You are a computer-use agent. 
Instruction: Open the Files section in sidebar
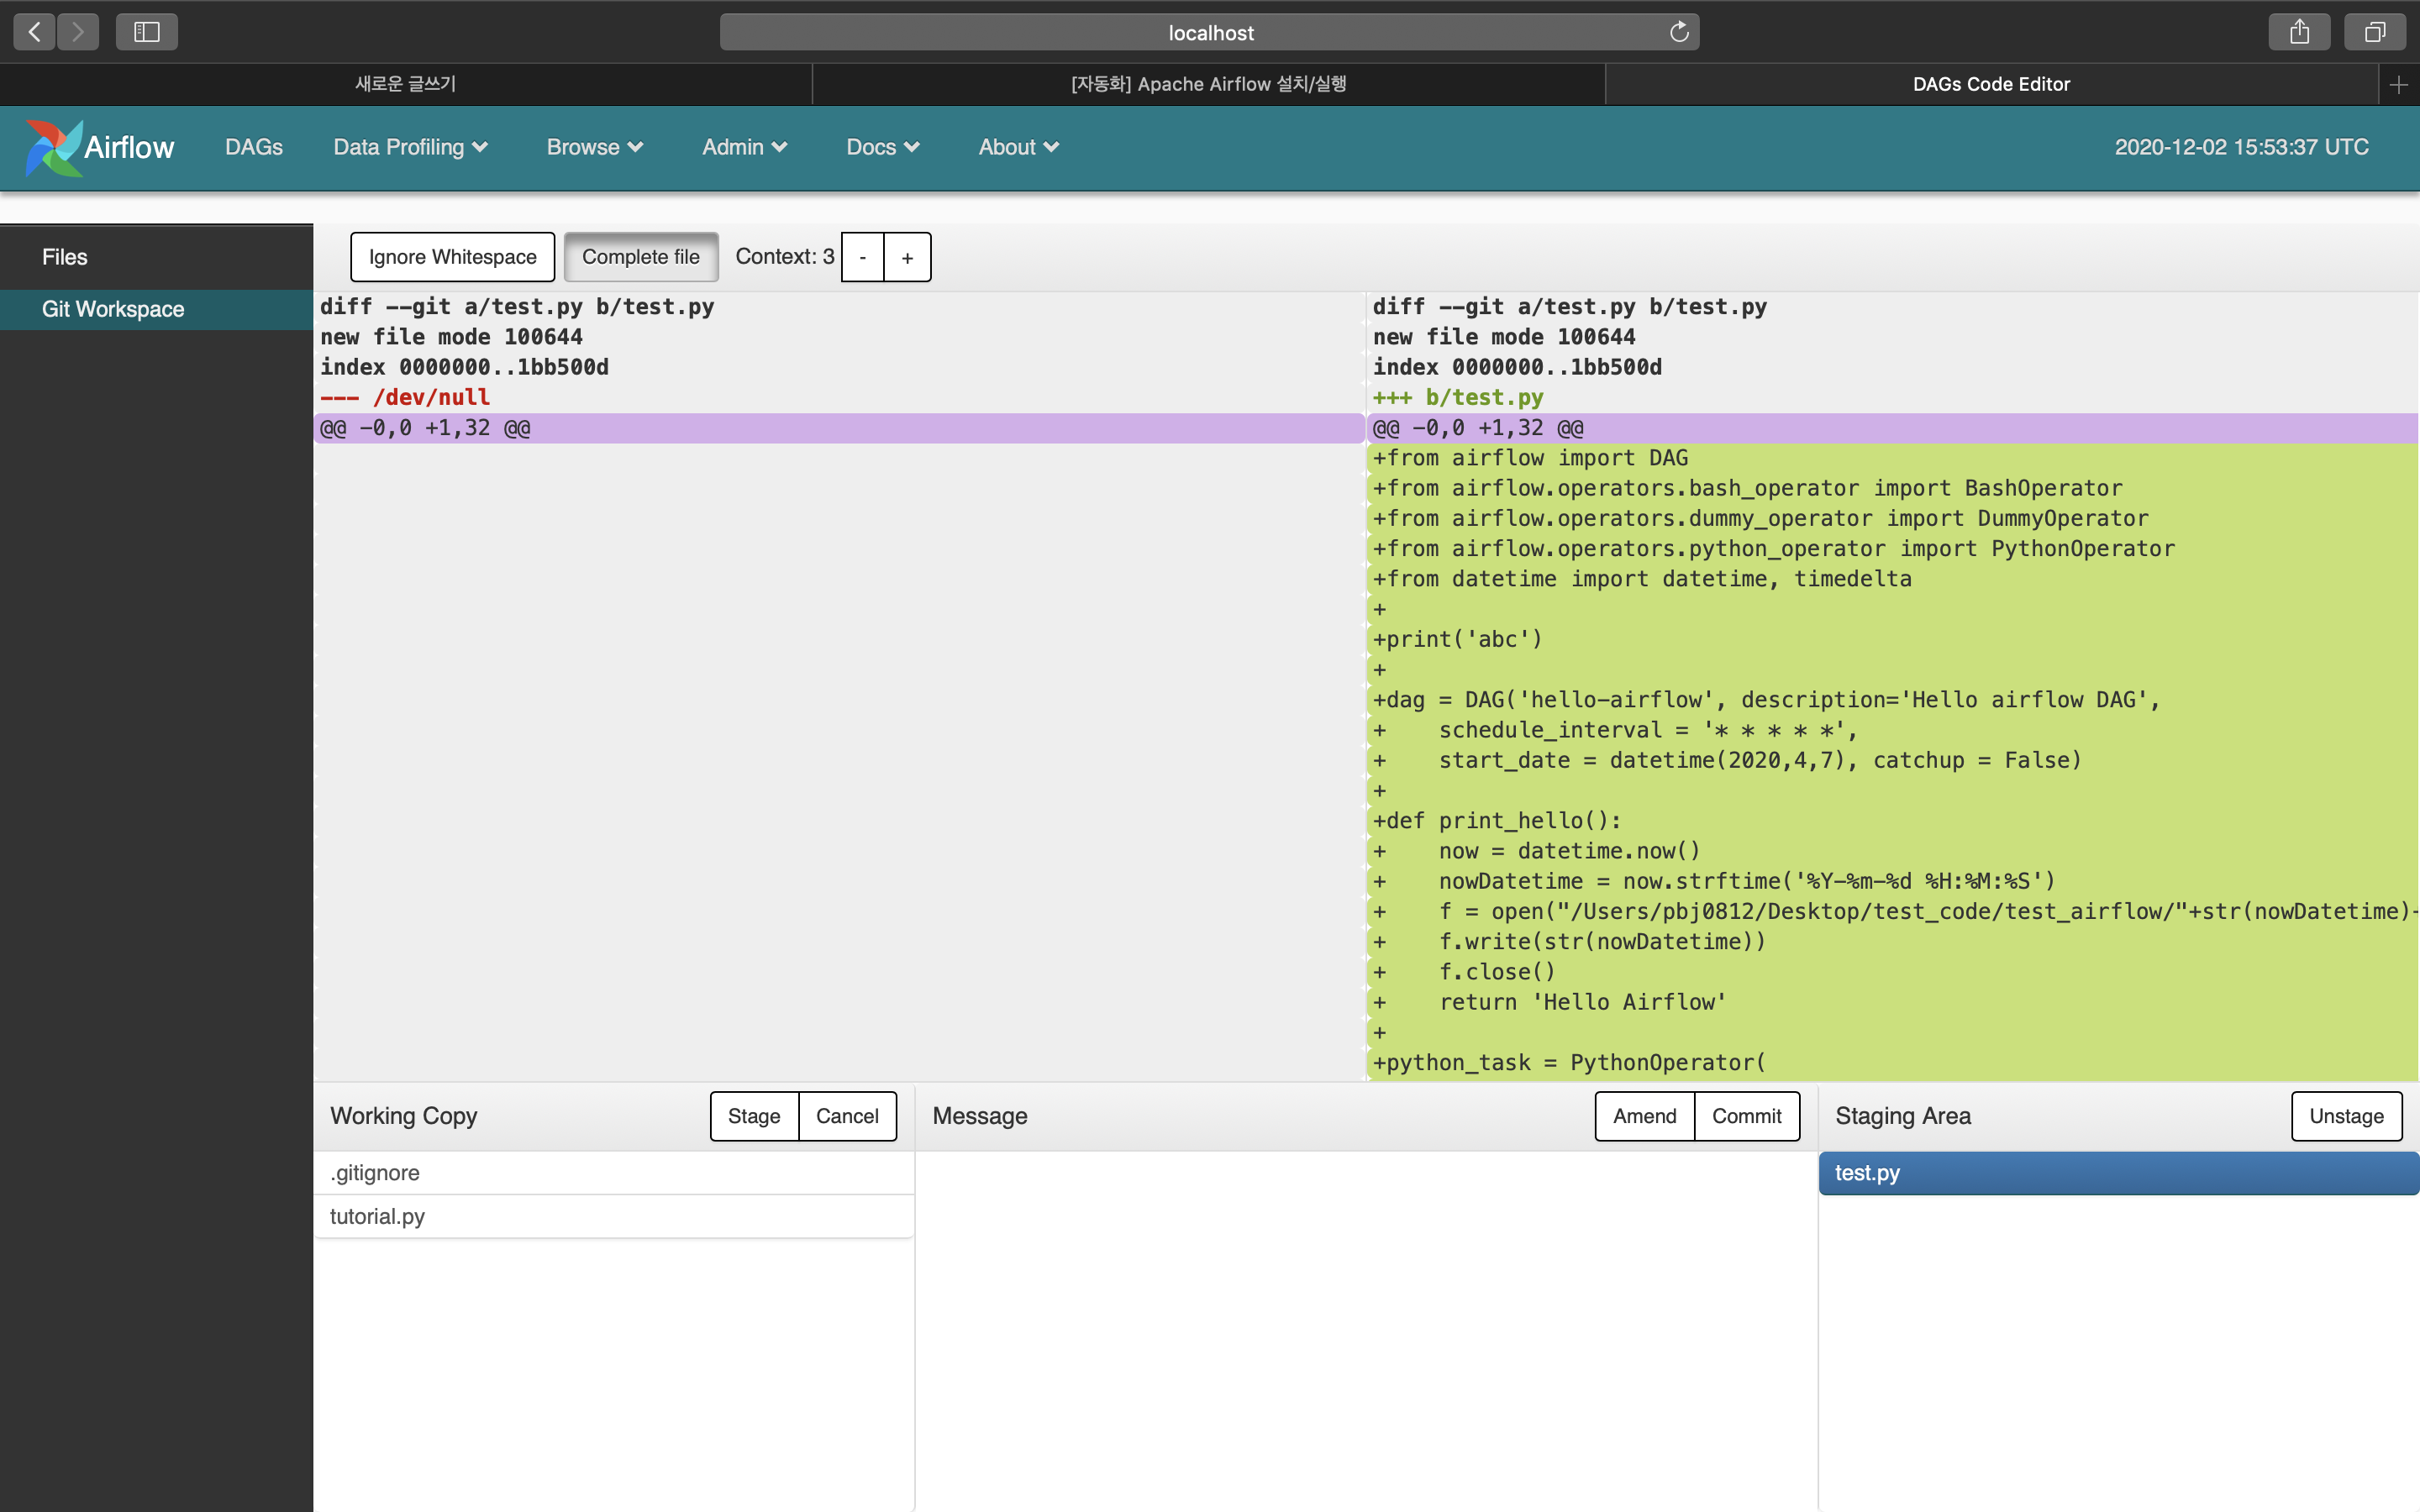[65, 257]
